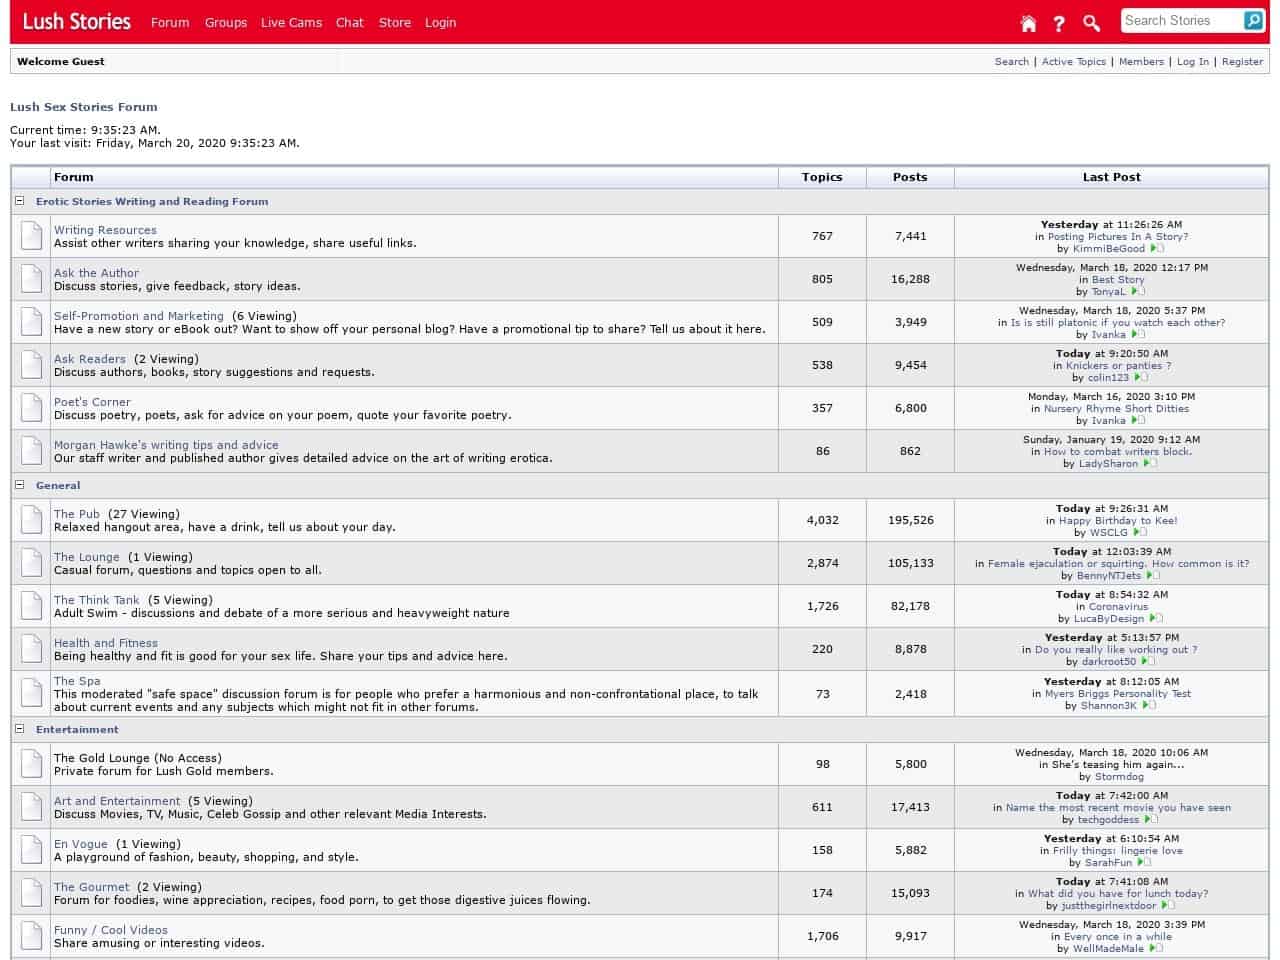Open the Health and Fitness forum
The height and width of the screenshot is (960, 1280).
[x=106, y=643]
